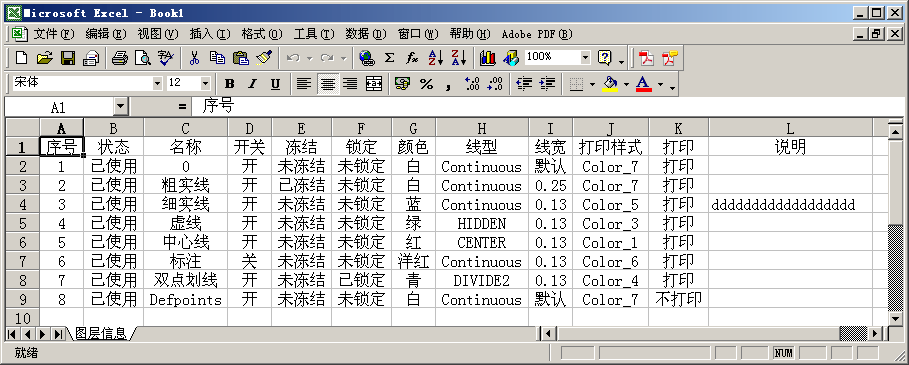Screen dimensions: 909x365
Task: Click the AutoSum sigma icon
Action: pos(390,57)
